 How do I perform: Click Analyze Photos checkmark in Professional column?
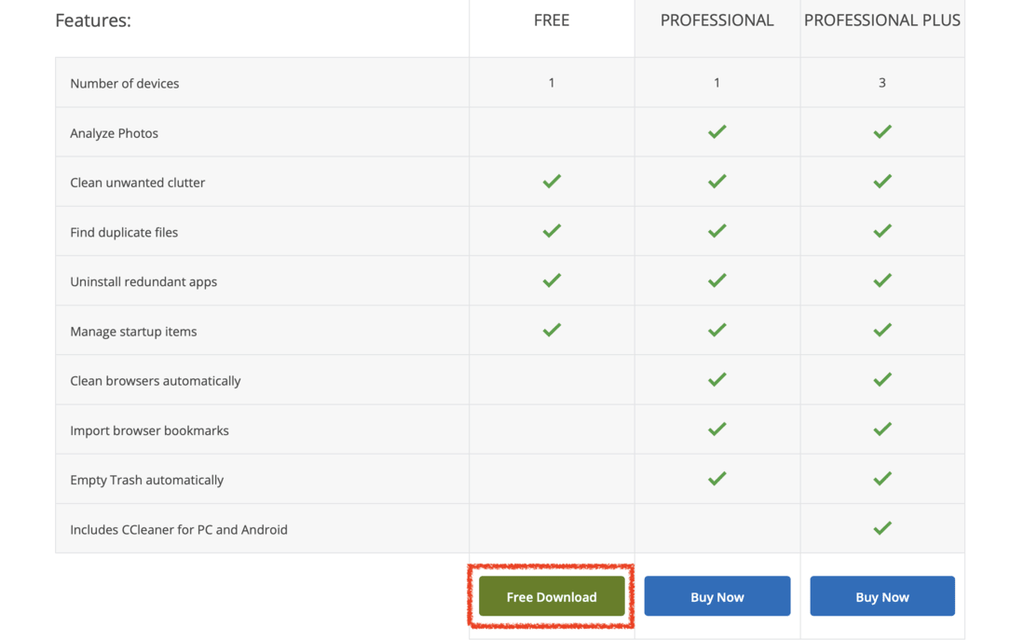(x=717, y=132)
